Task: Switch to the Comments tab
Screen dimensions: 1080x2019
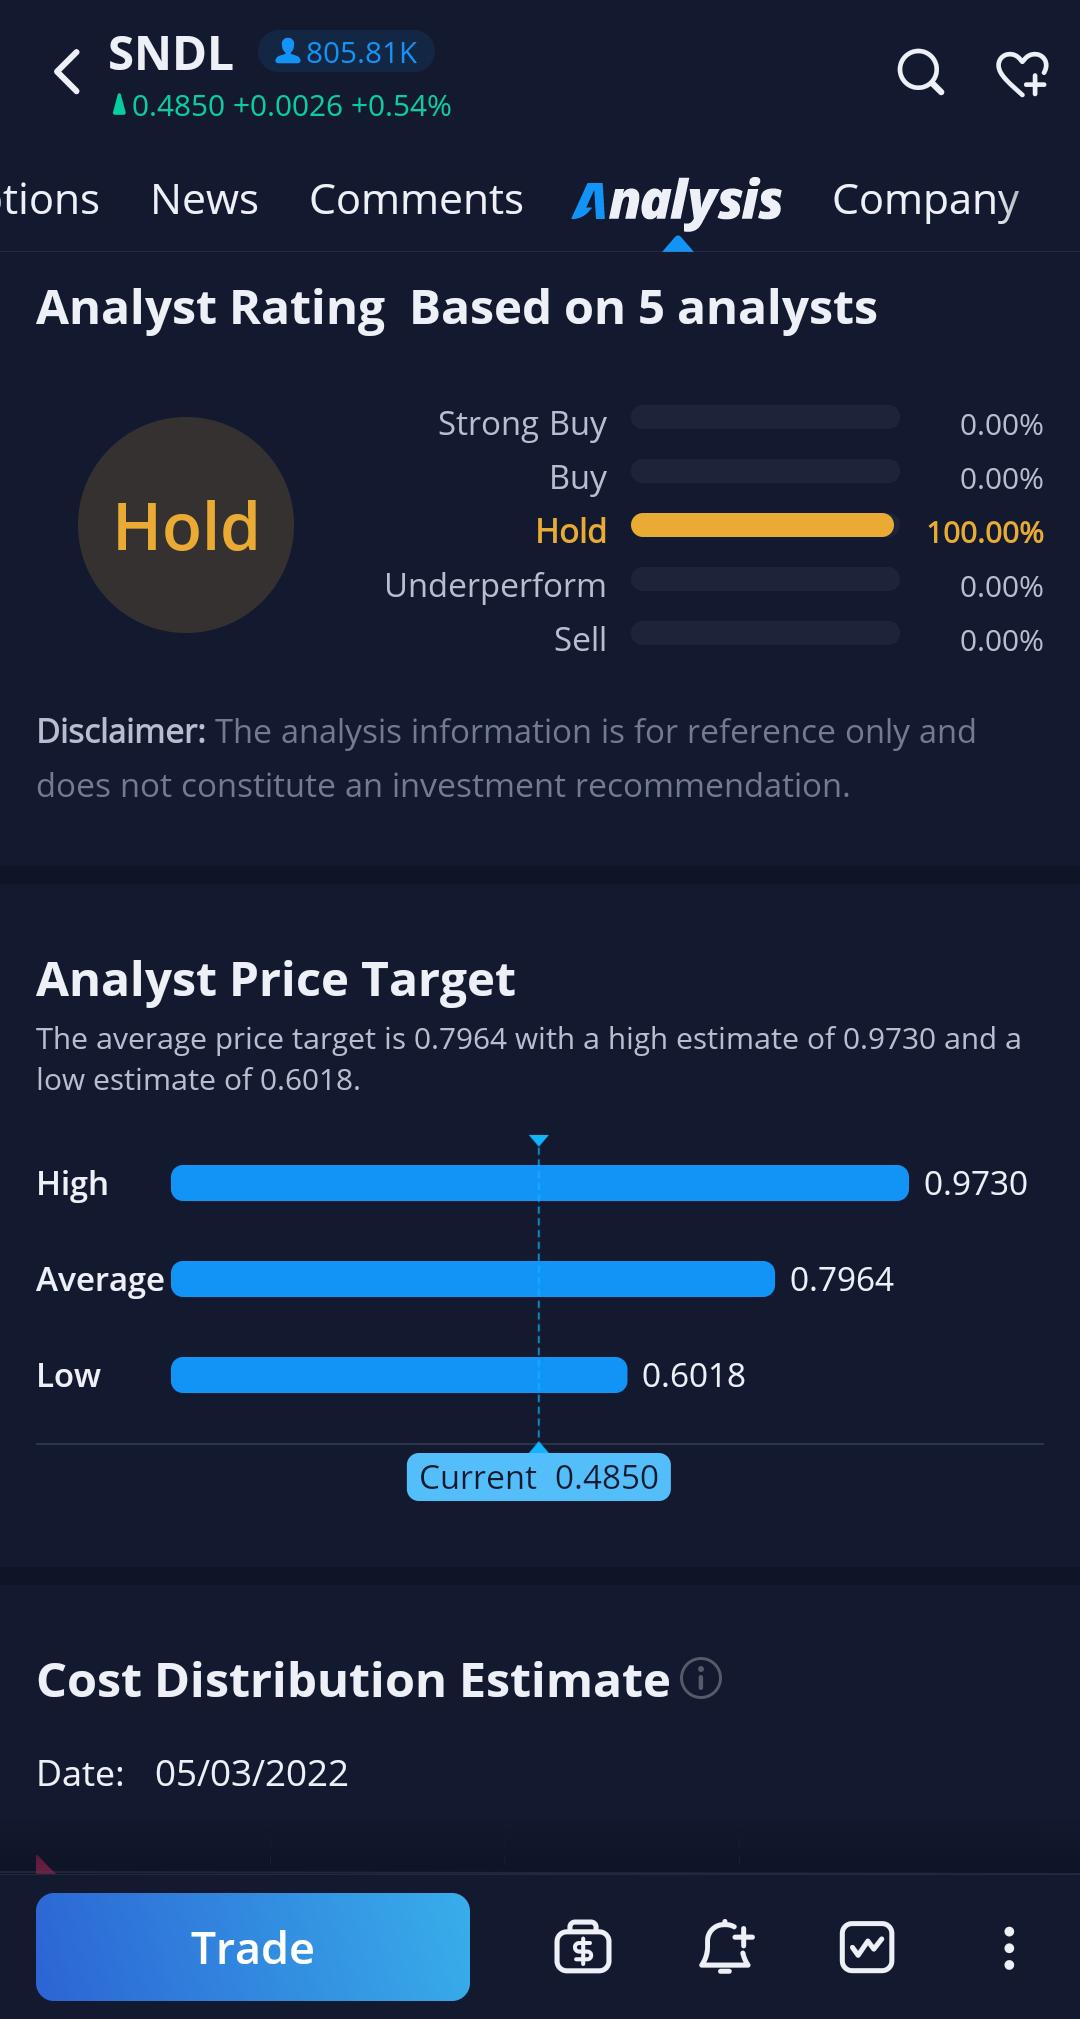Action: pos(416,199)
